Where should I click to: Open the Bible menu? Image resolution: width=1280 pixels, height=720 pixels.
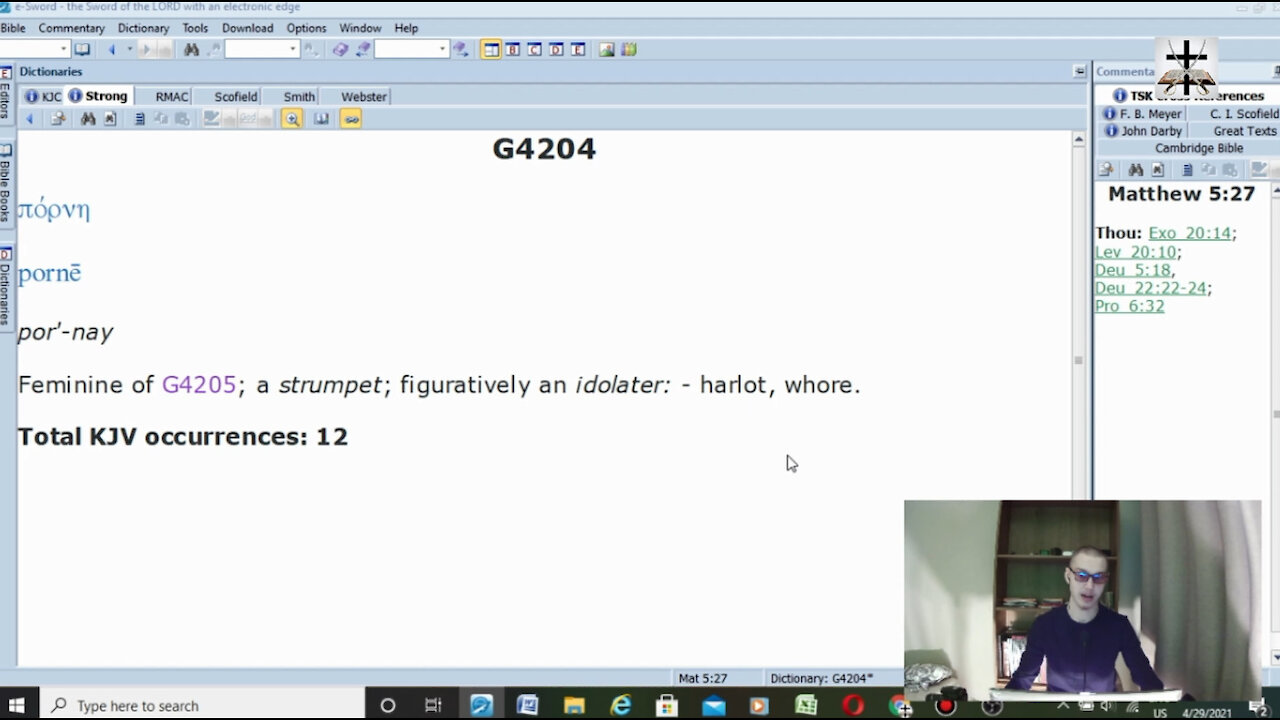click(x=13, y=28)
